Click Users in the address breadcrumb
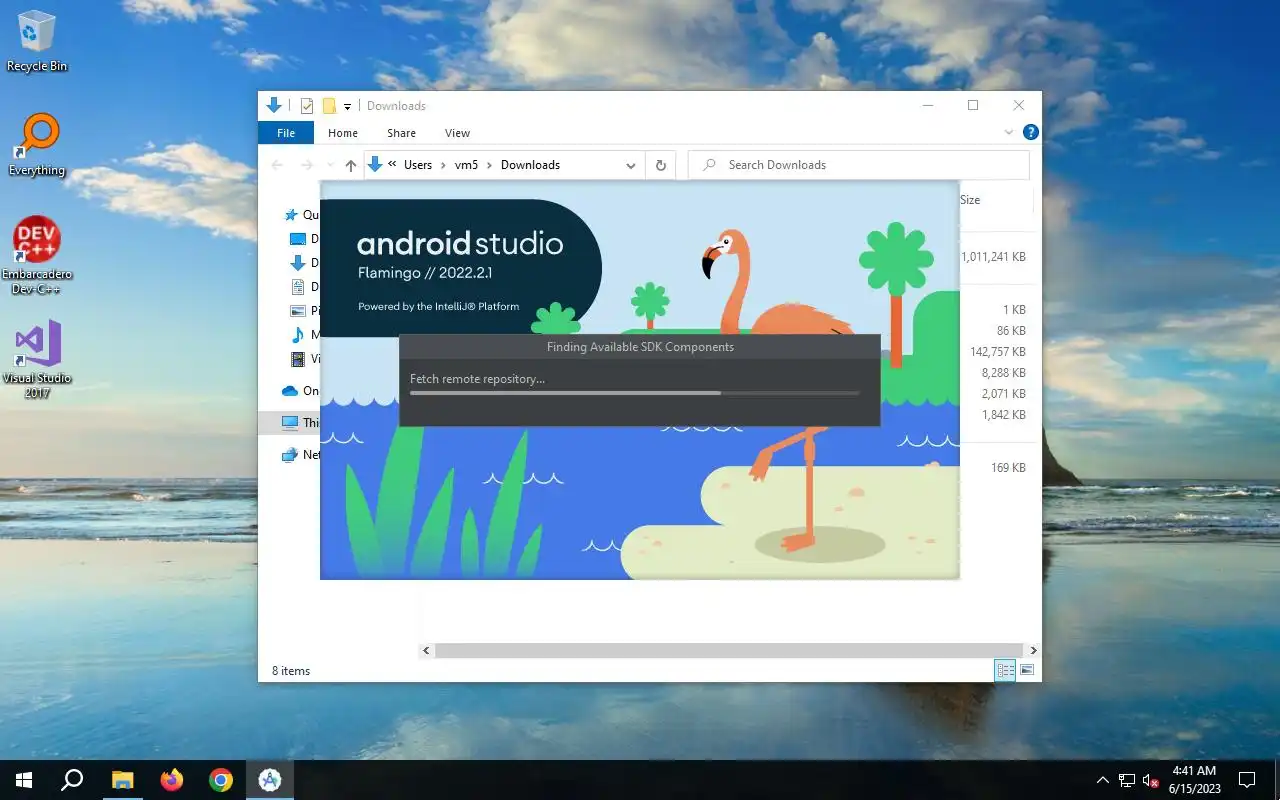 click(x=418, y=165)
